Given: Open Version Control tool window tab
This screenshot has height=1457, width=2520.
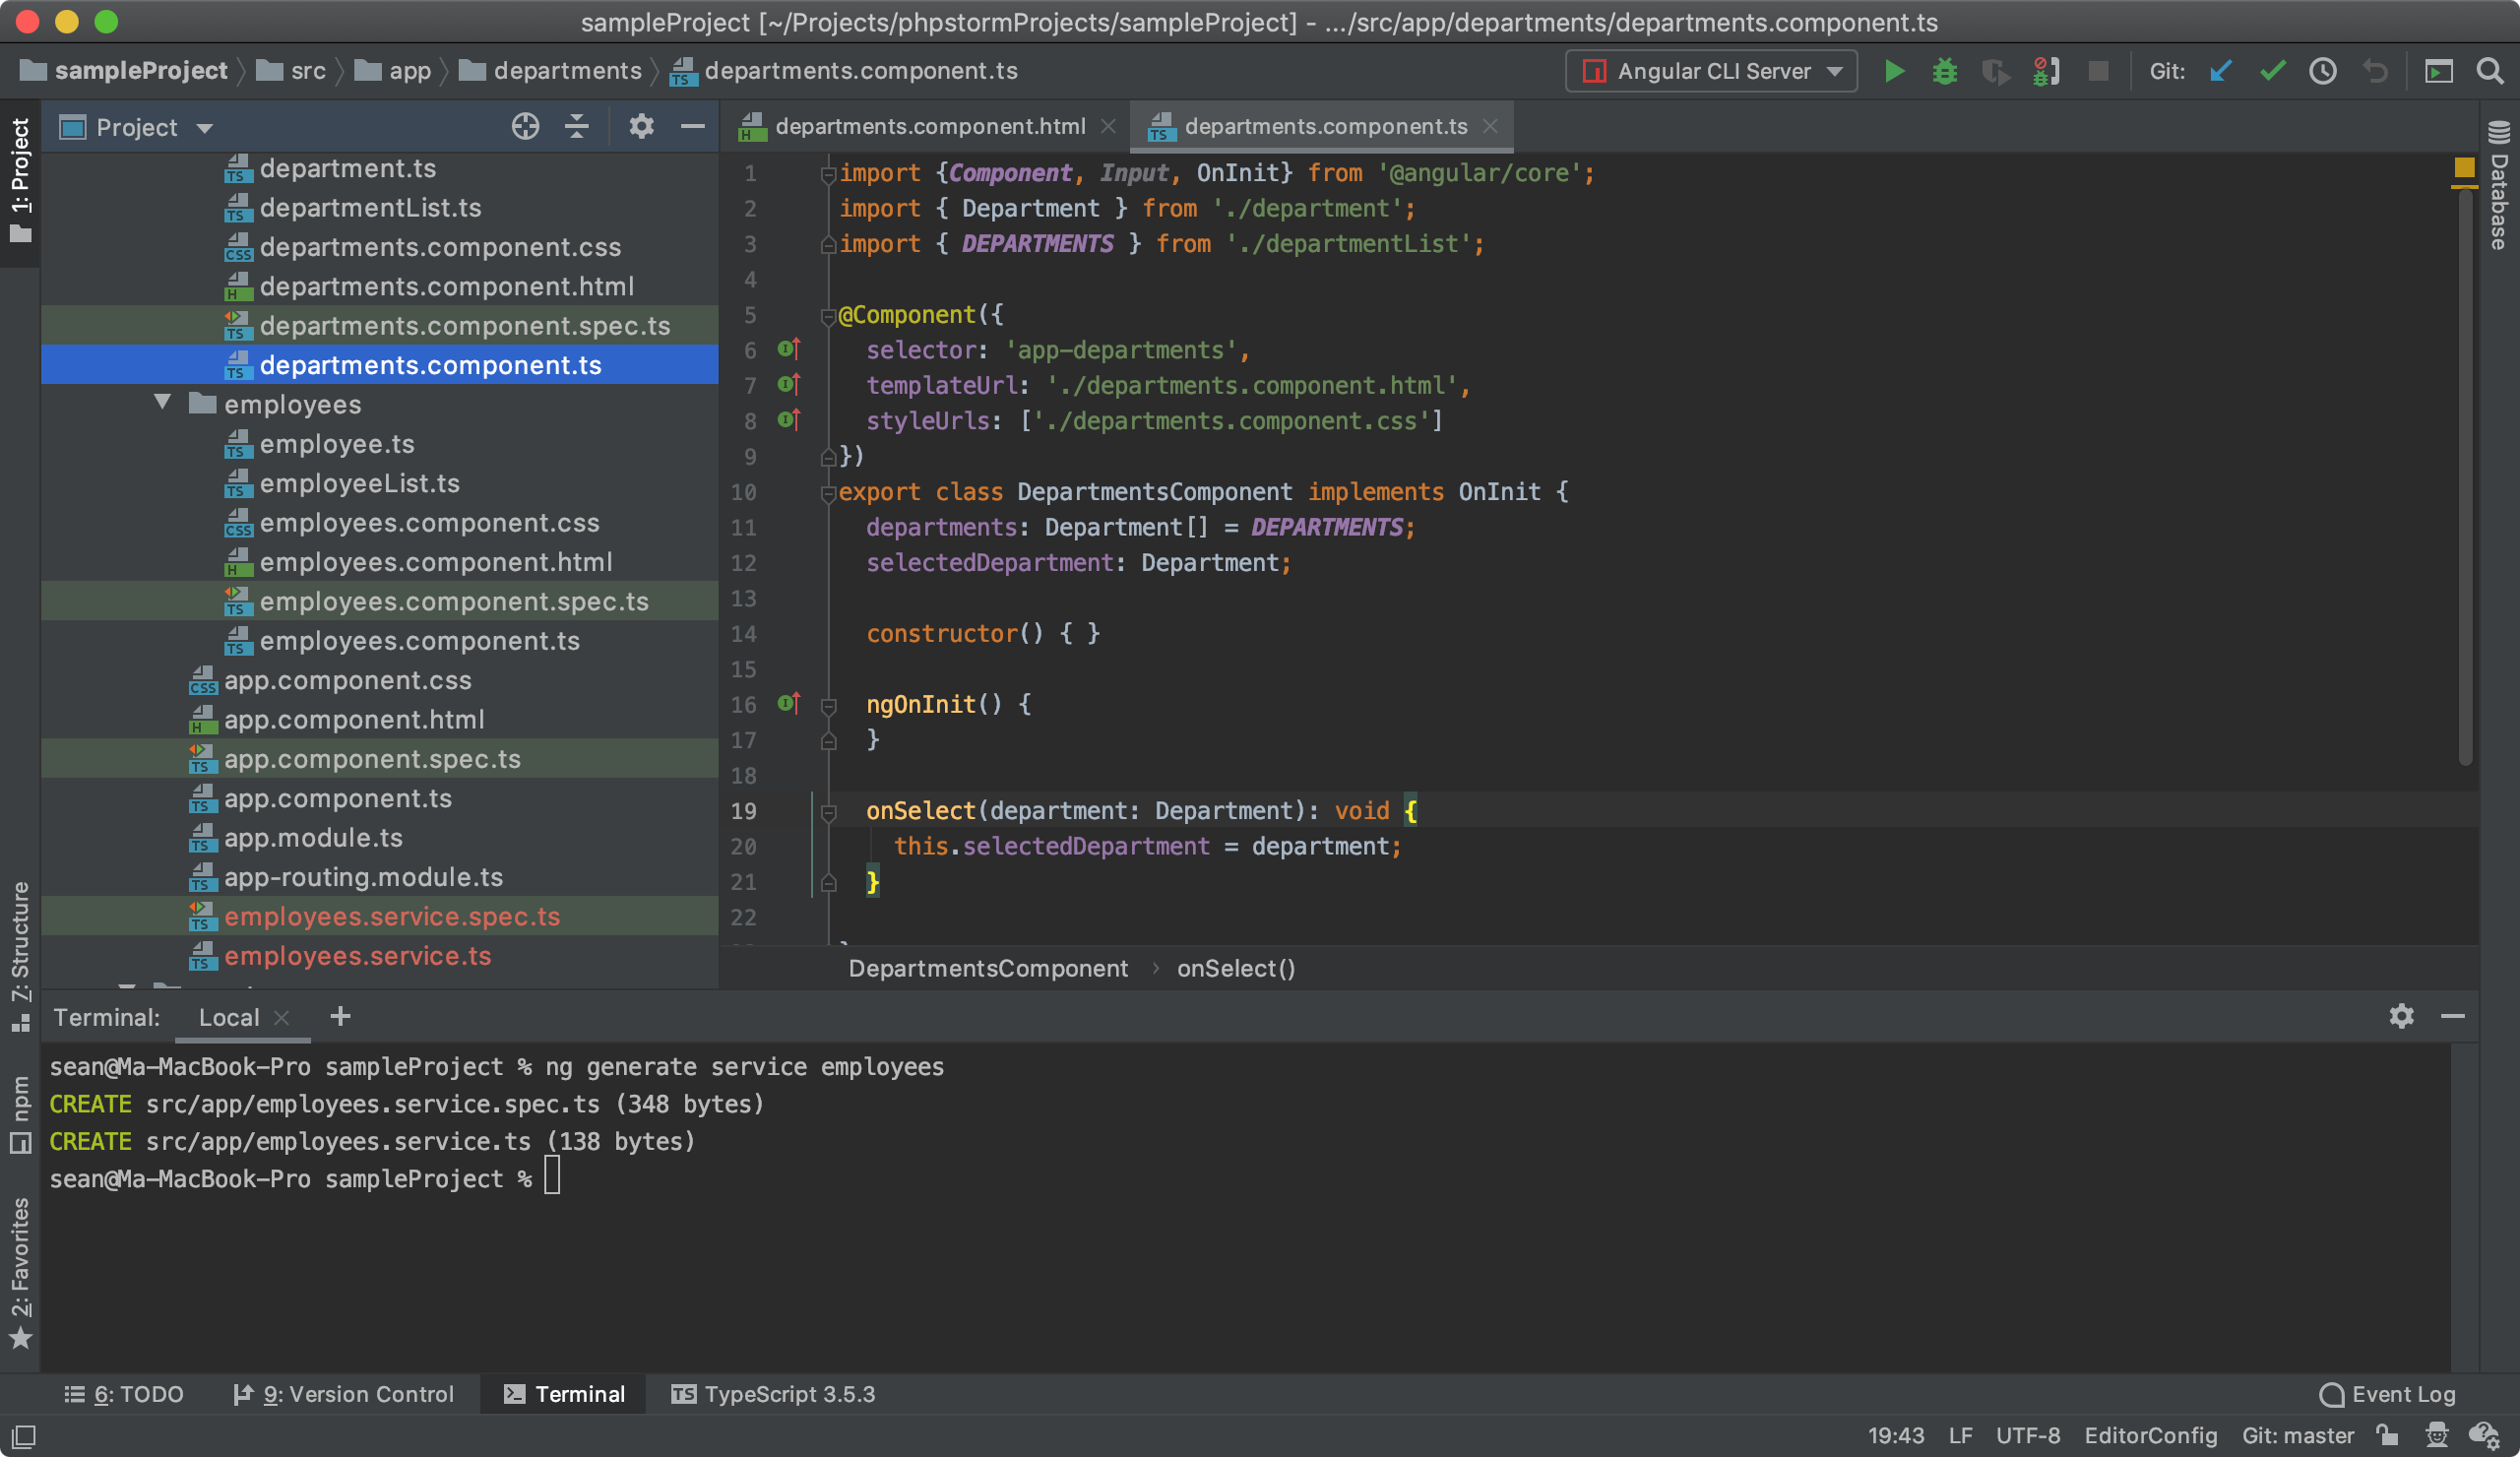Looking at the screenshot, I should coord(344,1393).
